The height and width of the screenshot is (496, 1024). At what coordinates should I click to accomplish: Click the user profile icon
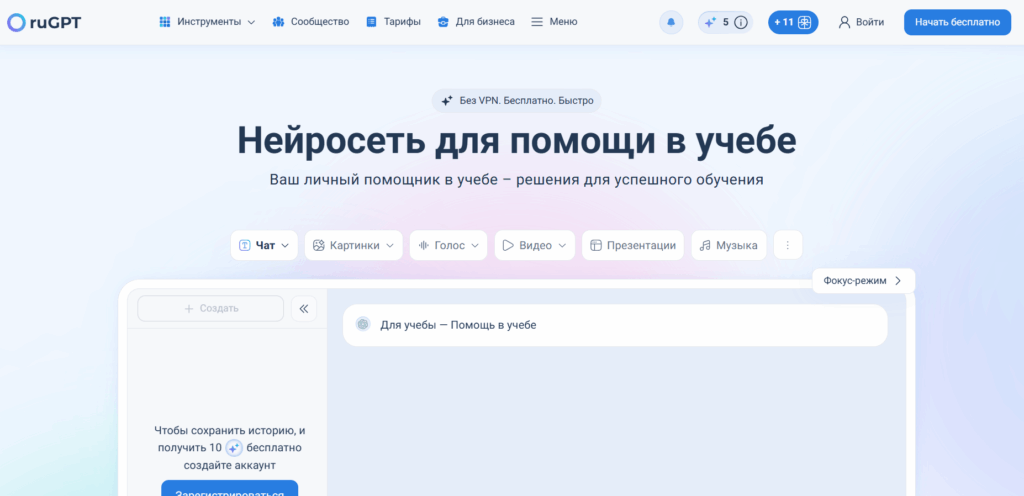(x=844, y=22)
